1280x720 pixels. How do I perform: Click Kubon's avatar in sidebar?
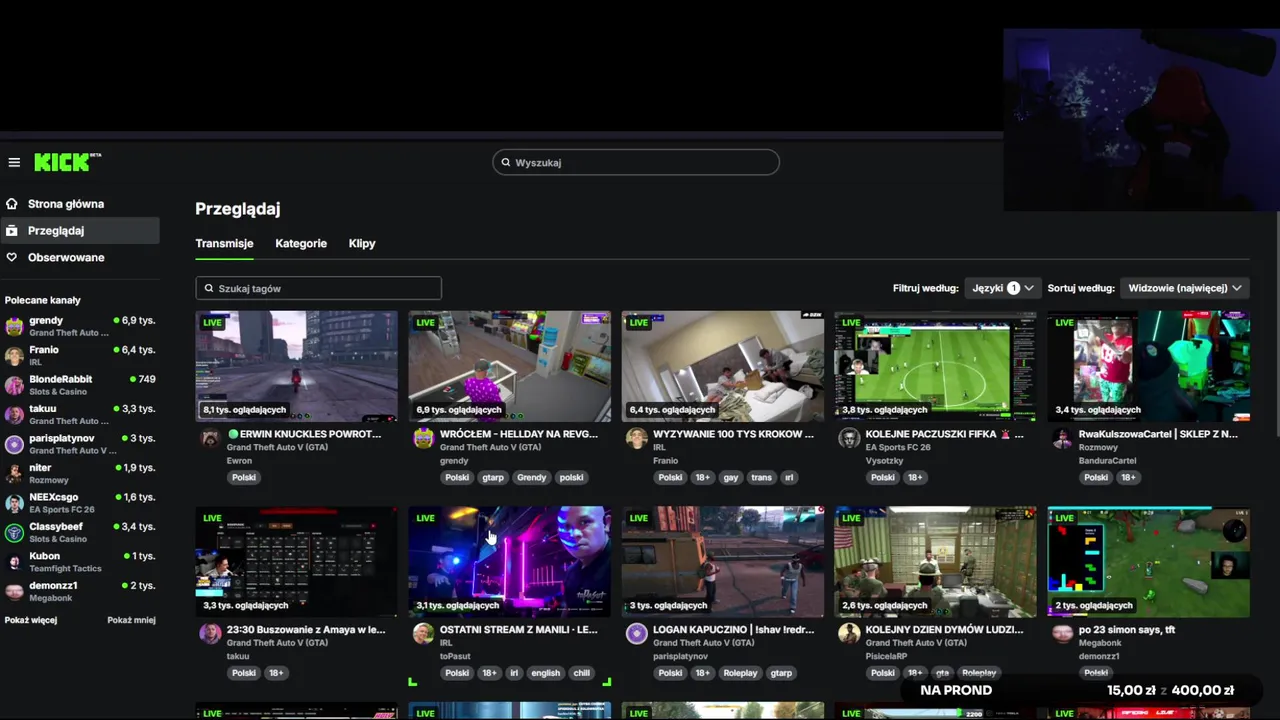(x=14, y=562)
